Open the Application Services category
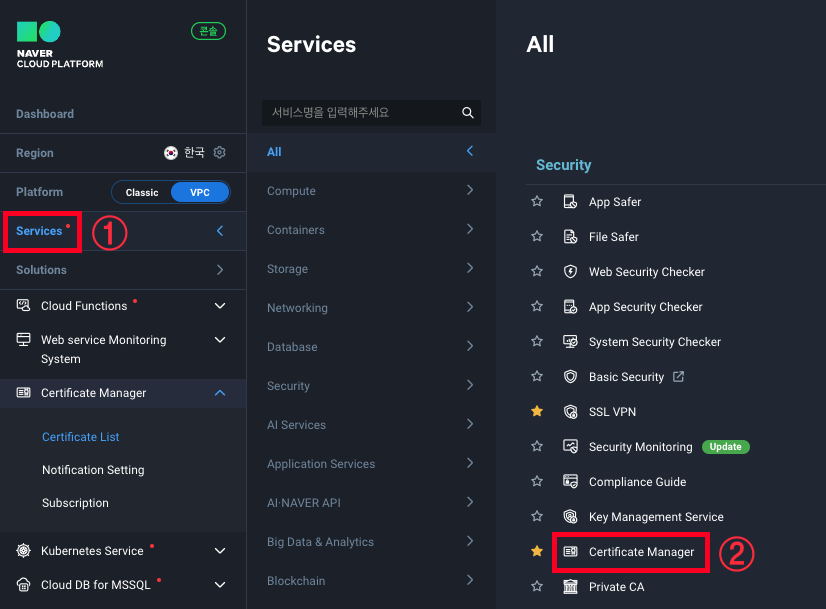The image size is (826, 609). tap(371, 464)
